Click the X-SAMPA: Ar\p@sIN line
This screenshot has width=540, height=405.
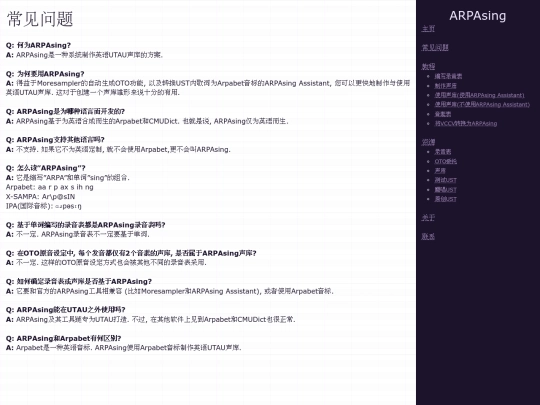tap(40, 197)
